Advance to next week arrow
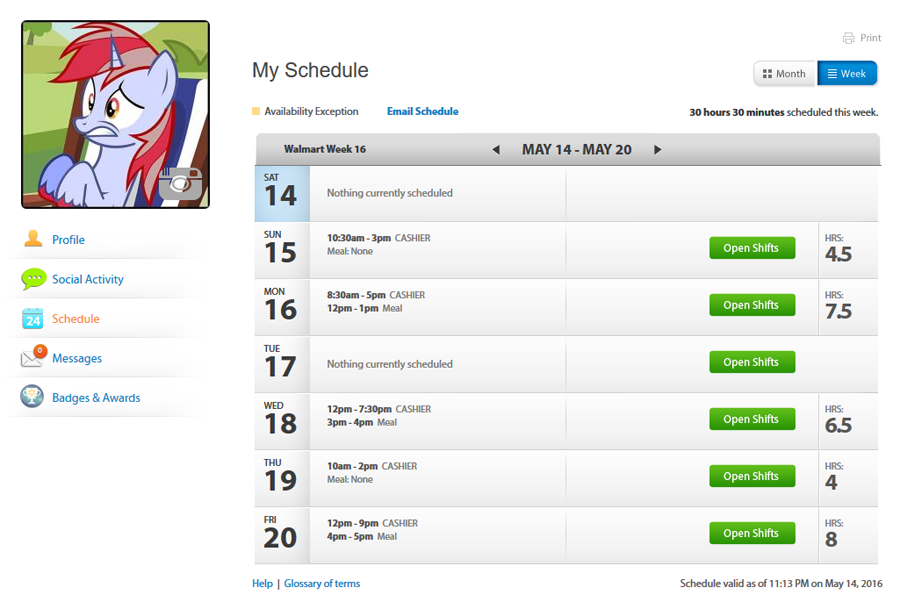The width and height of the screenshot is (900, 602). pos(657,150)
